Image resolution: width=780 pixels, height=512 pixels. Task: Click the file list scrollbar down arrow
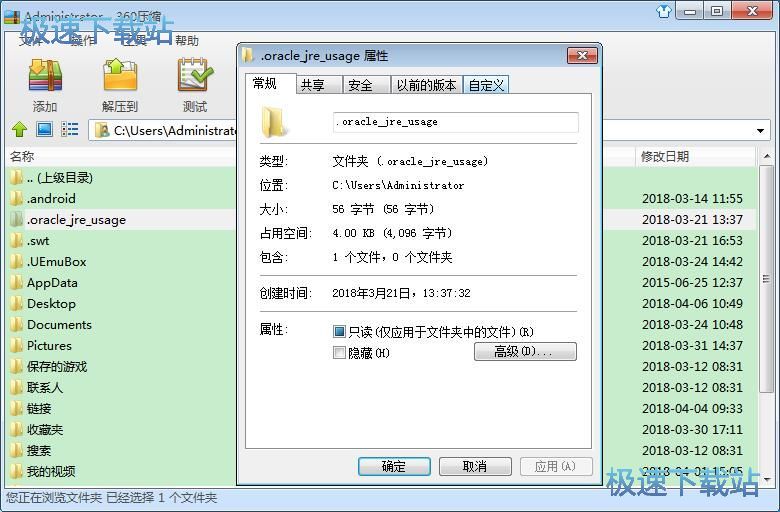click(767, 480)
